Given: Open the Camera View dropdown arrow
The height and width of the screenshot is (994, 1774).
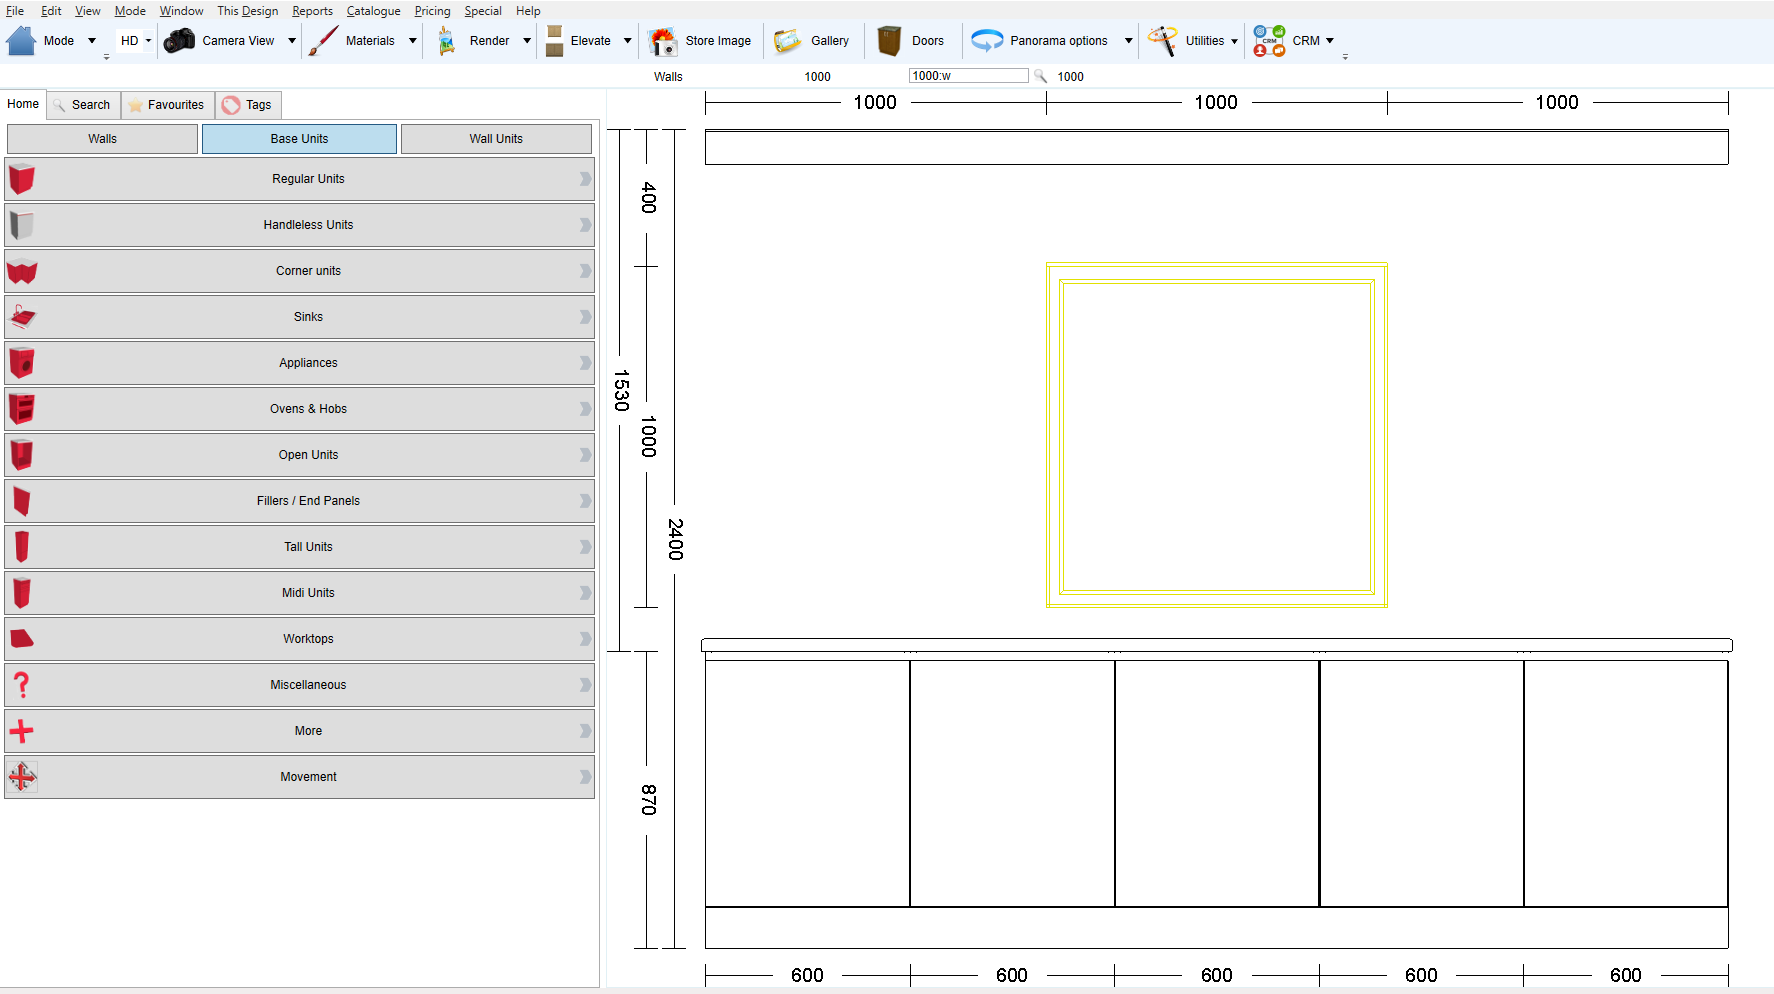Looking at the screenshot, I should click(292, 41).
